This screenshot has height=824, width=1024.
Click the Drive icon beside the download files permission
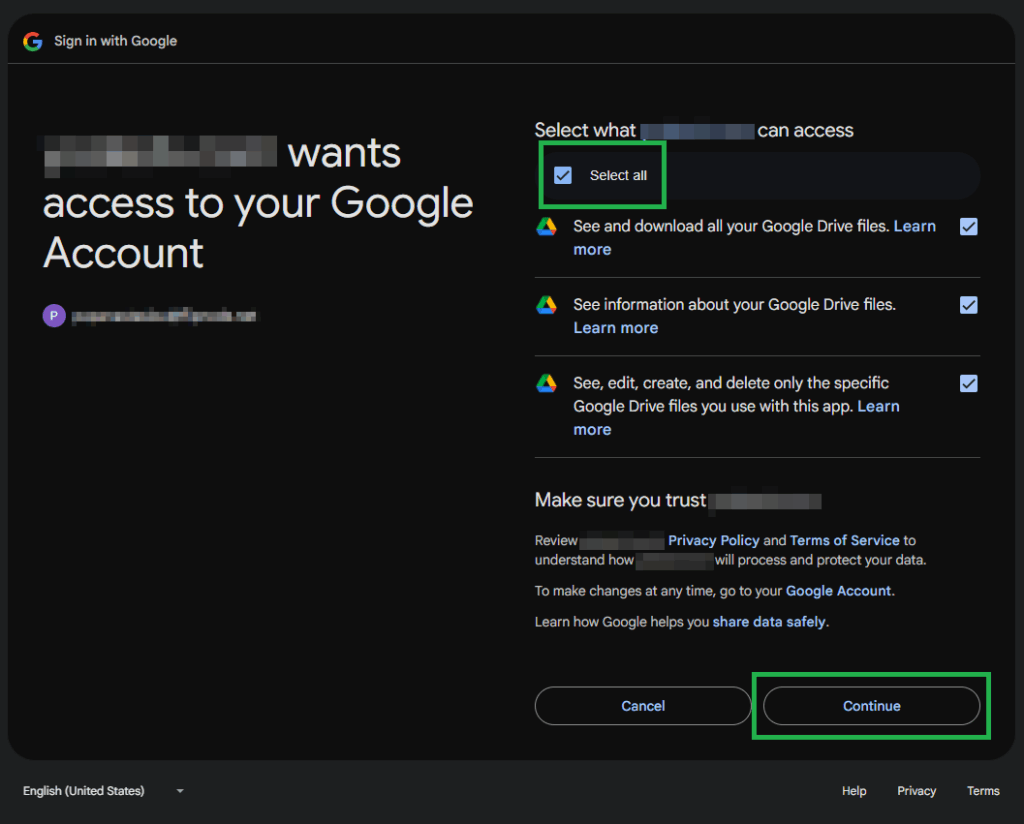point(546,227)
